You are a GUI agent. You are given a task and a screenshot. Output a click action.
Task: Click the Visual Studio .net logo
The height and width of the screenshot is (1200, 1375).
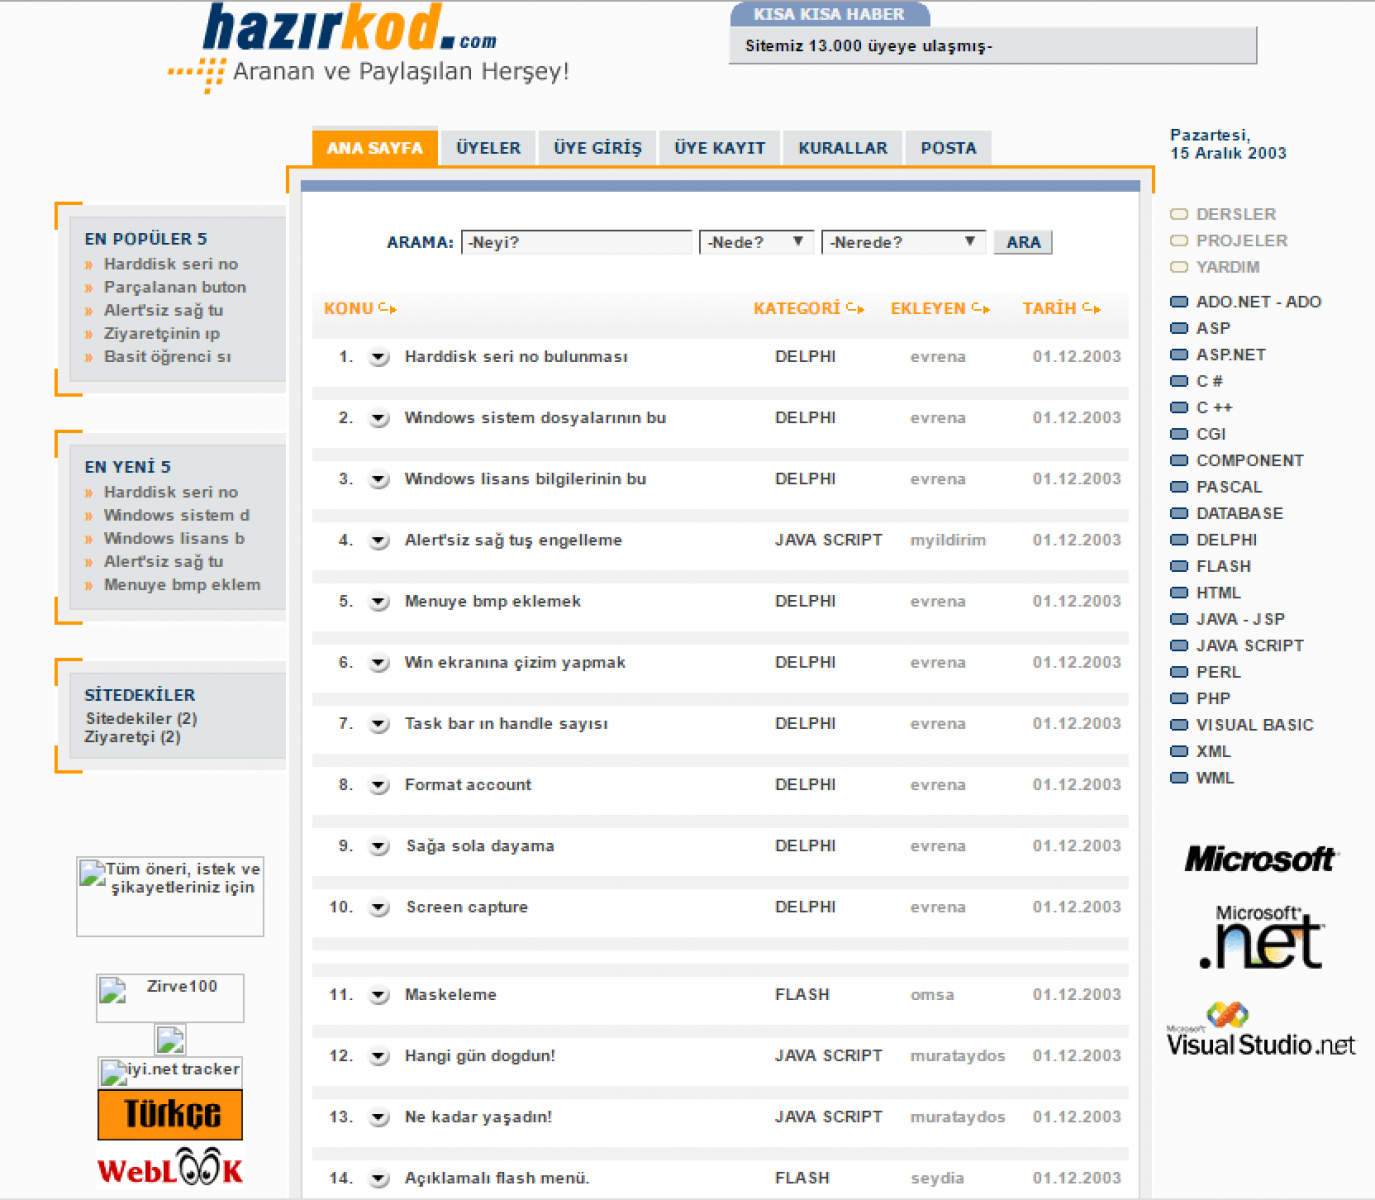[1260, 1032]
